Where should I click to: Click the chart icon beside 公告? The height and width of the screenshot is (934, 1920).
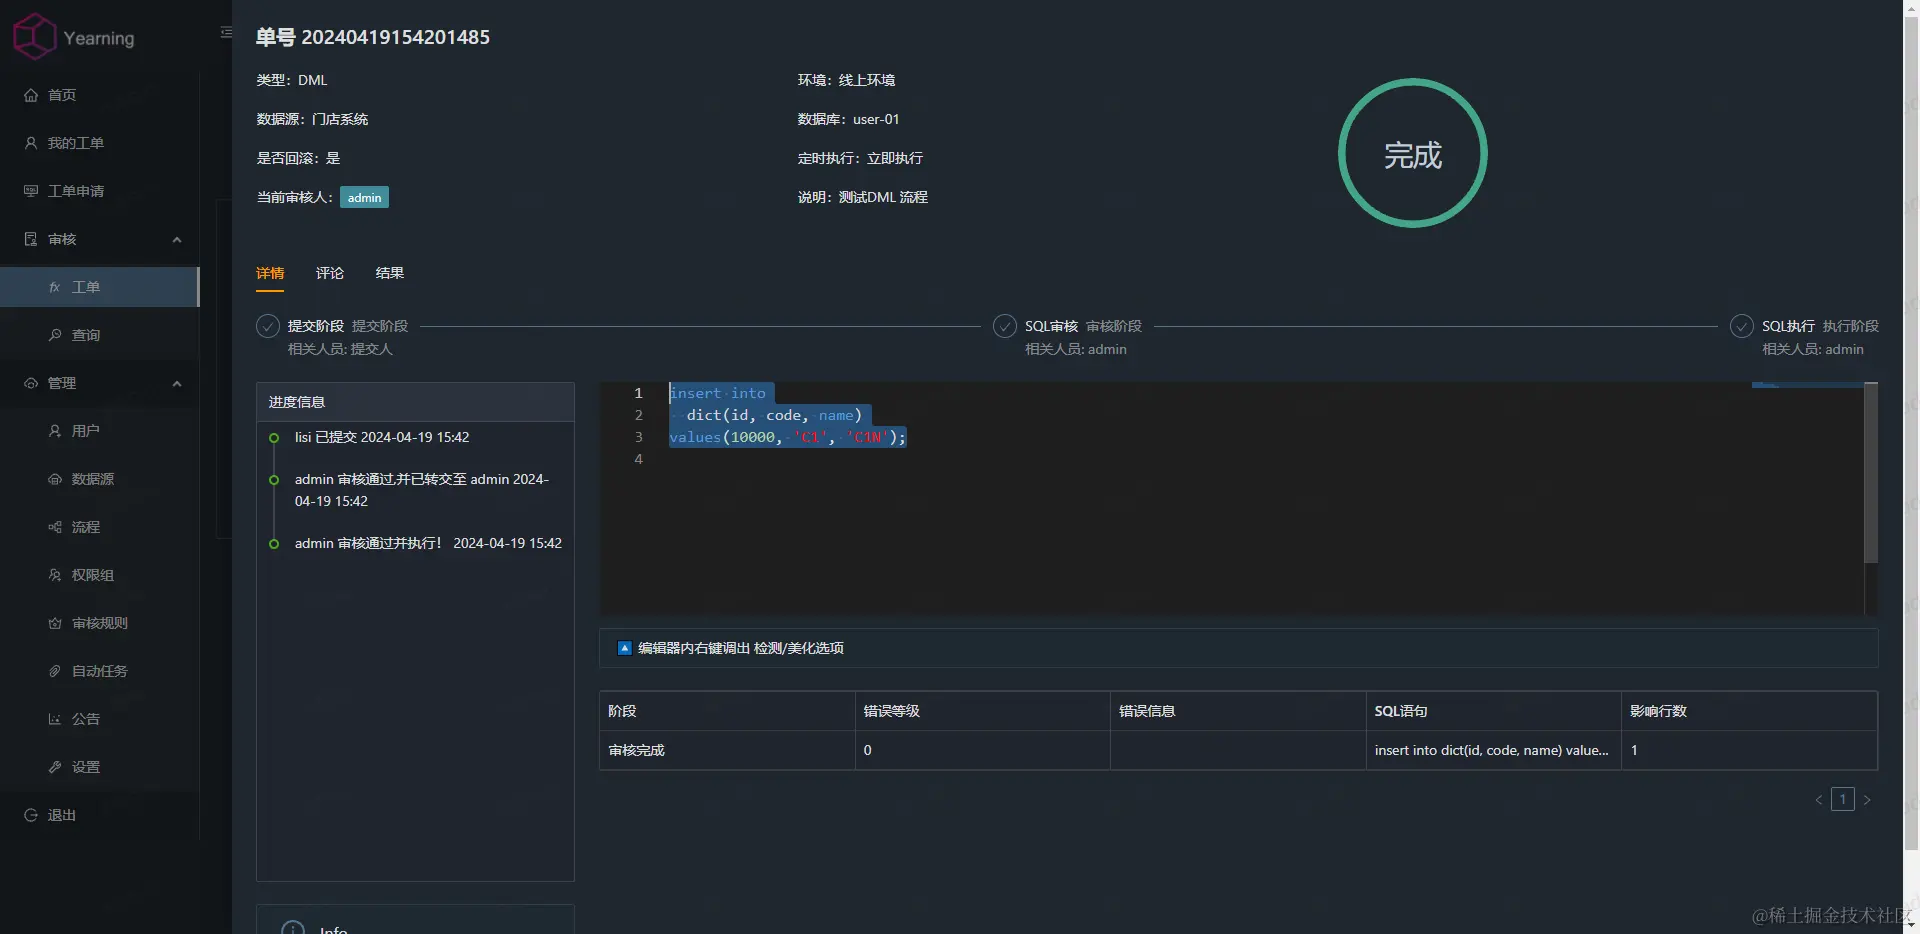pyautogui.click(x=55, y=719)
